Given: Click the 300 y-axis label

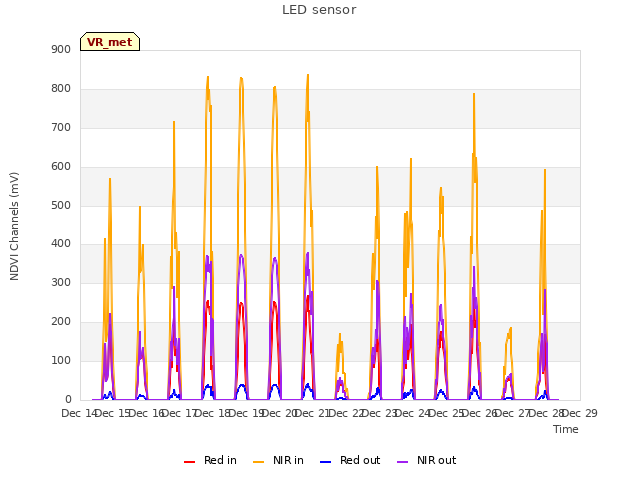Looking at the screenshot, I should pos(61,282).
